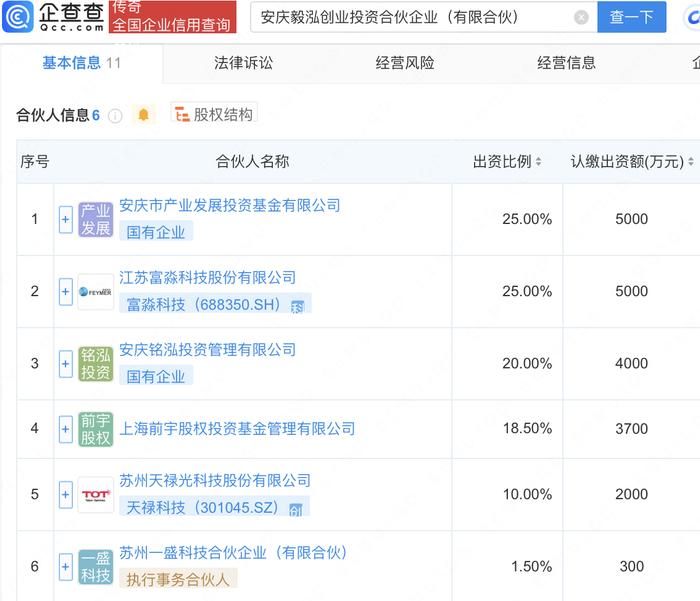Switch to the 基本信息 tab
This screenshot has width=700, height=601.
(x=82, y=63)
